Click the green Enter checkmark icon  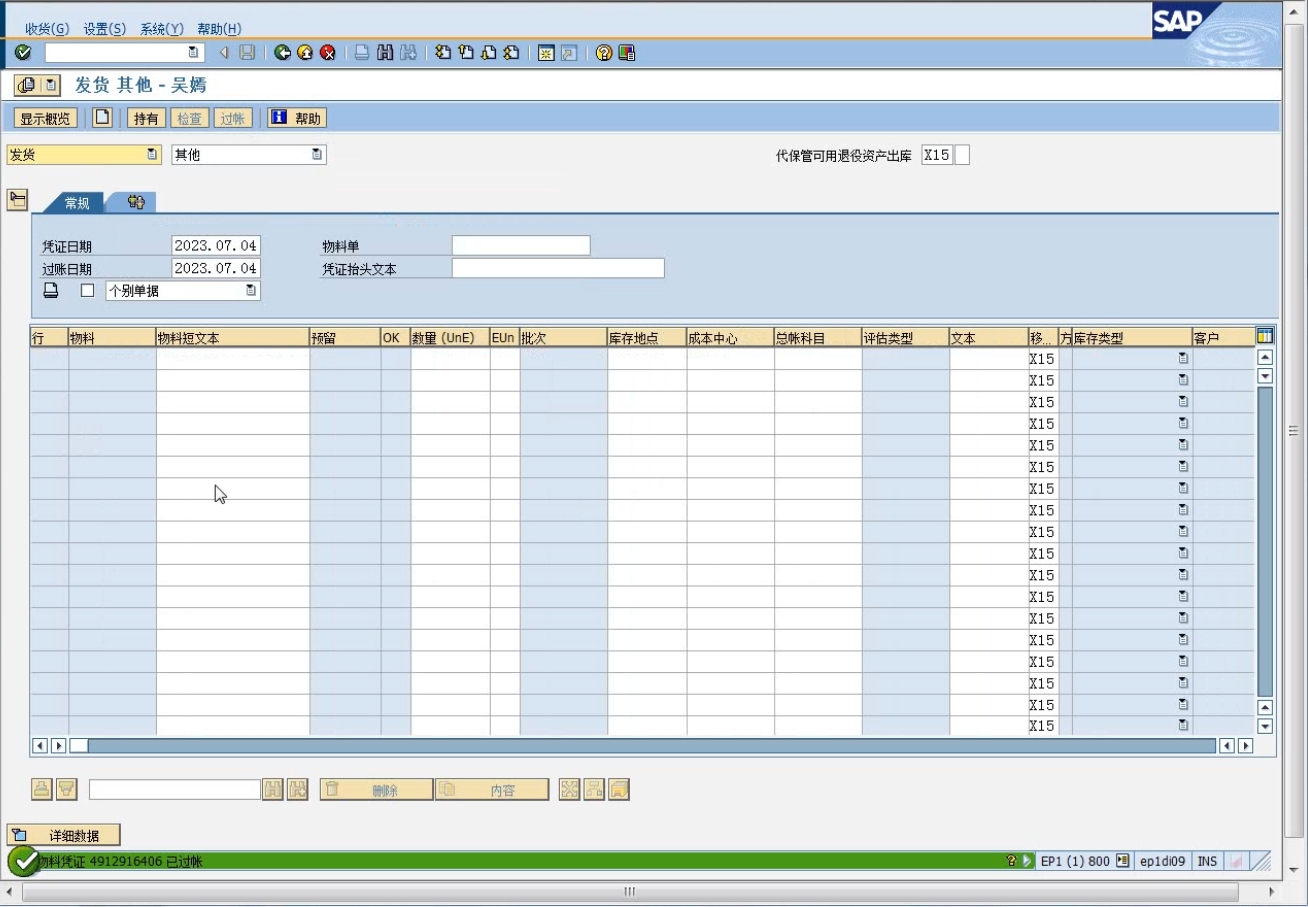coord(23,53)
